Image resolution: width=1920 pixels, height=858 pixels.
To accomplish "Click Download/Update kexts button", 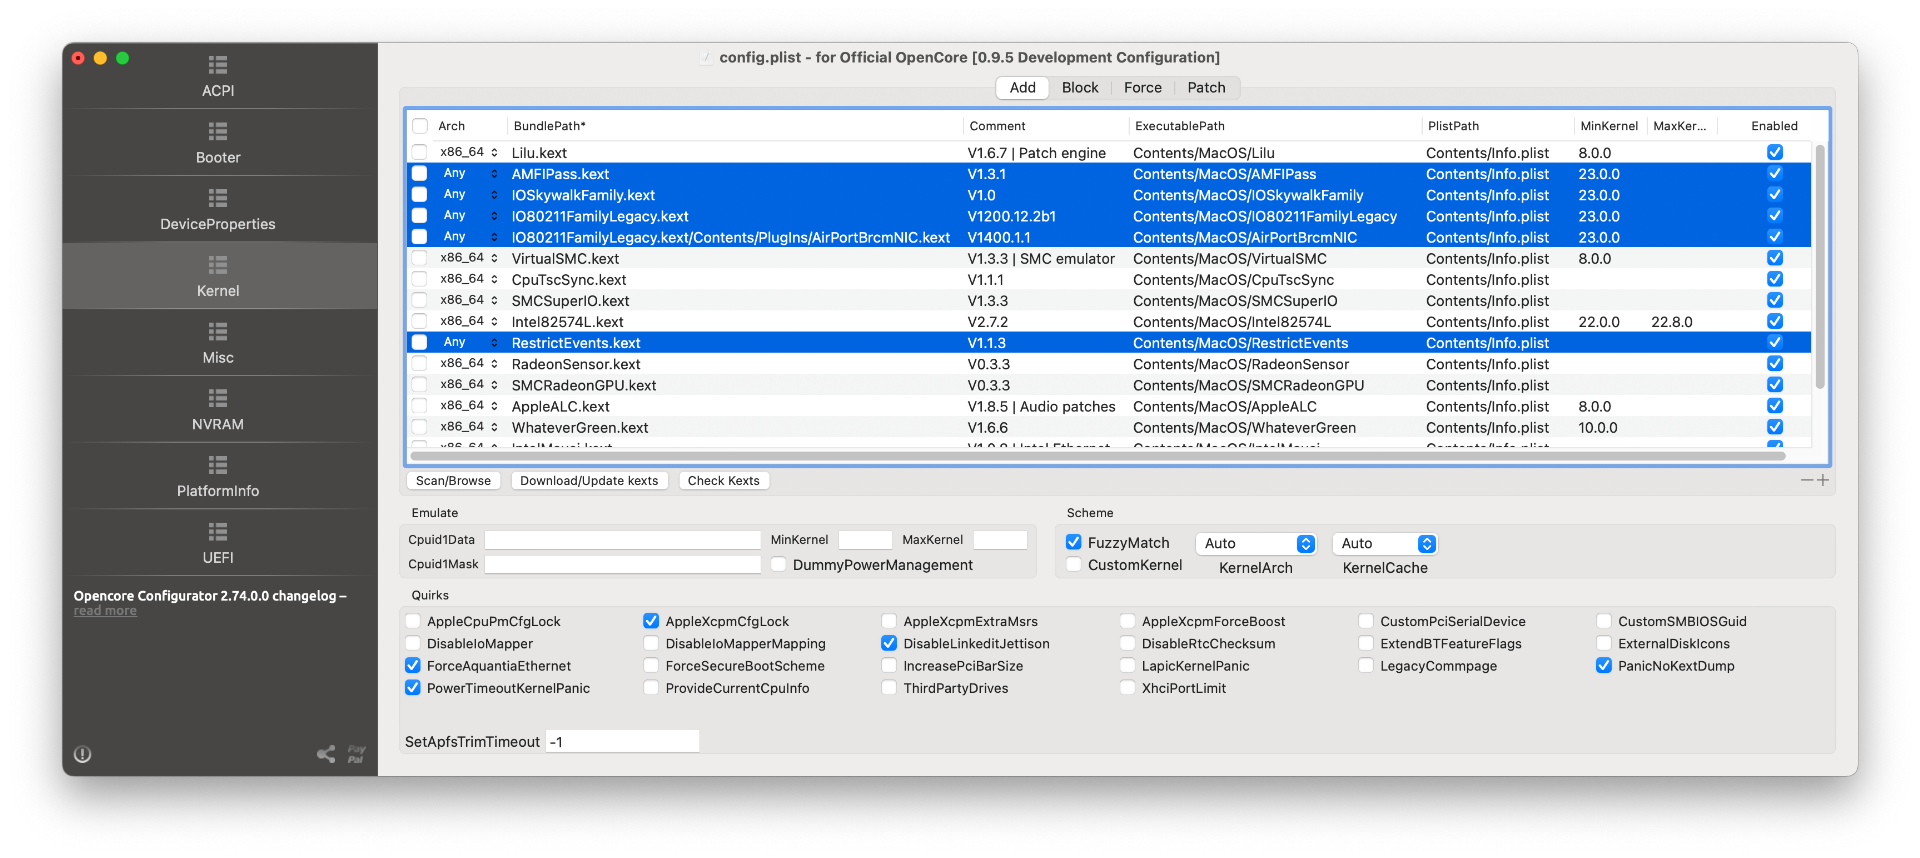I will (x=589, y=481).
